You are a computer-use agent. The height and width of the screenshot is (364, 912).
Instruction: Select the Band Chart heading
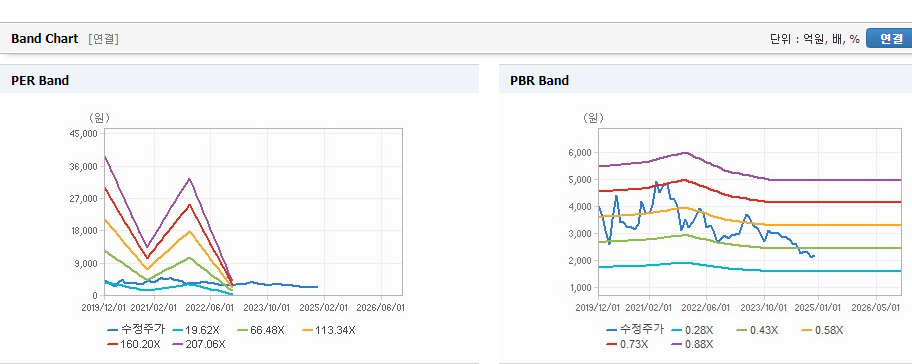[44, 39]
